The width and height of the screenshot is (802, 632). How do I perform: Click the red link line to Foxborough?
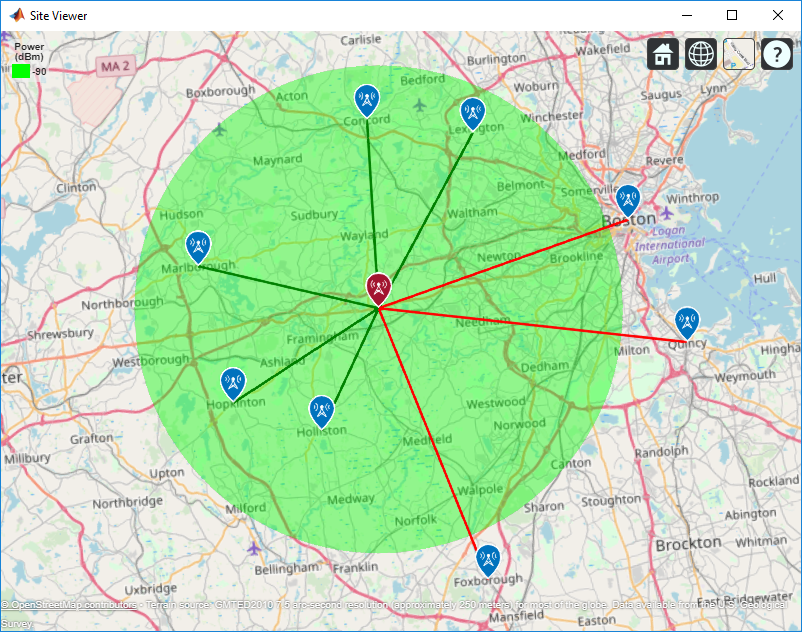(x=428, y=427)
